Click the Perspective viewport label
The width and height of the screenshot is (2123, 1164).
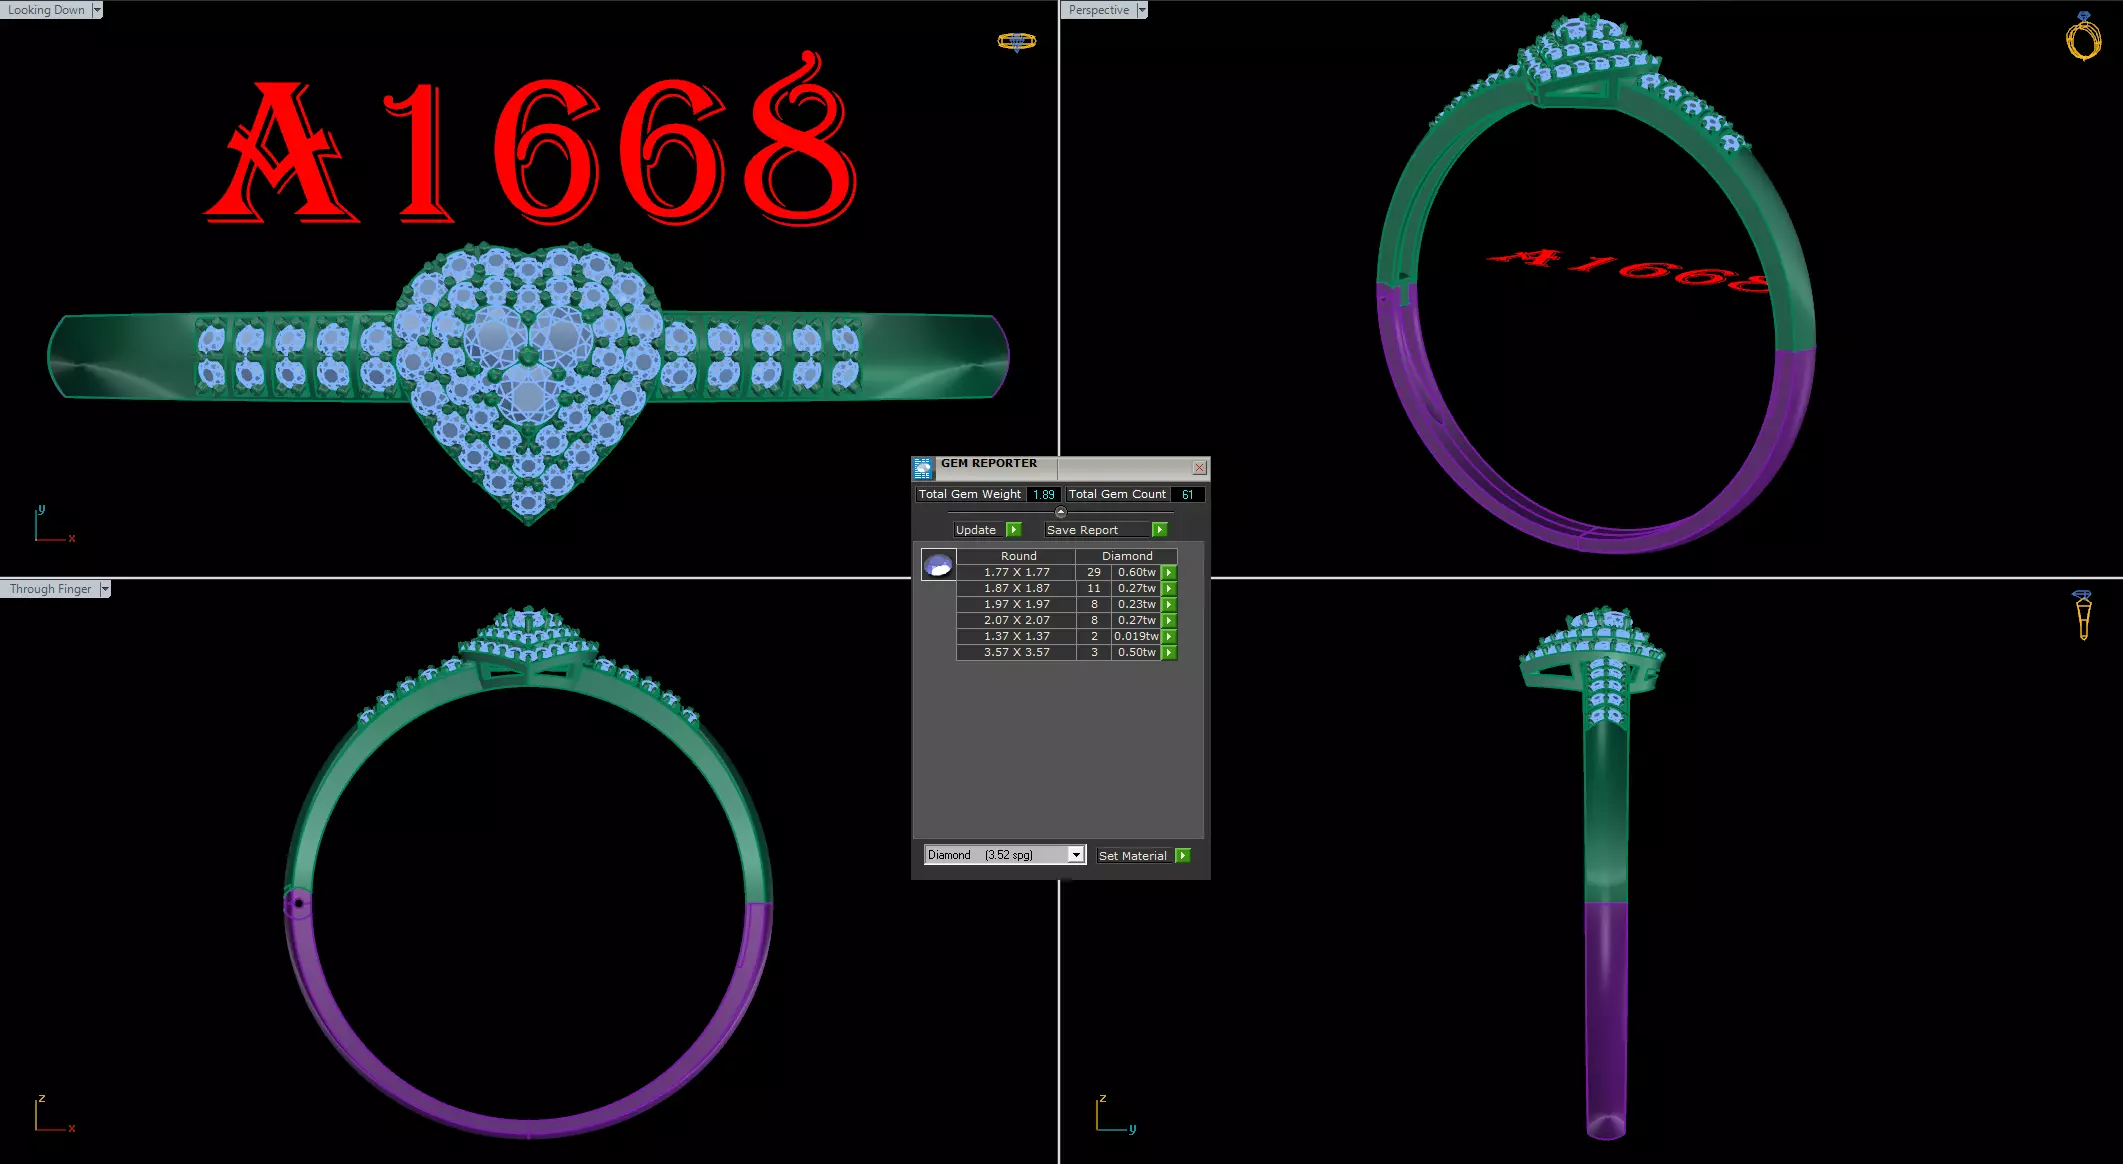click(x=1098, y=10)
